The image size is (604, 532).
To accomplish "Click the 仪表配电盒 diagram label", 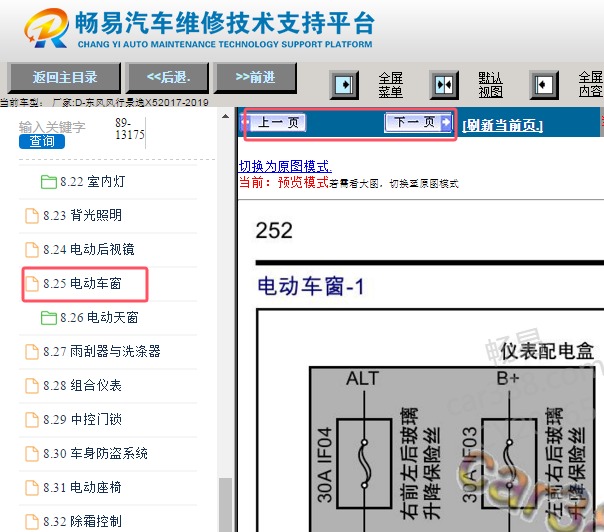I will pyautogui.click(x=547, y=351).
